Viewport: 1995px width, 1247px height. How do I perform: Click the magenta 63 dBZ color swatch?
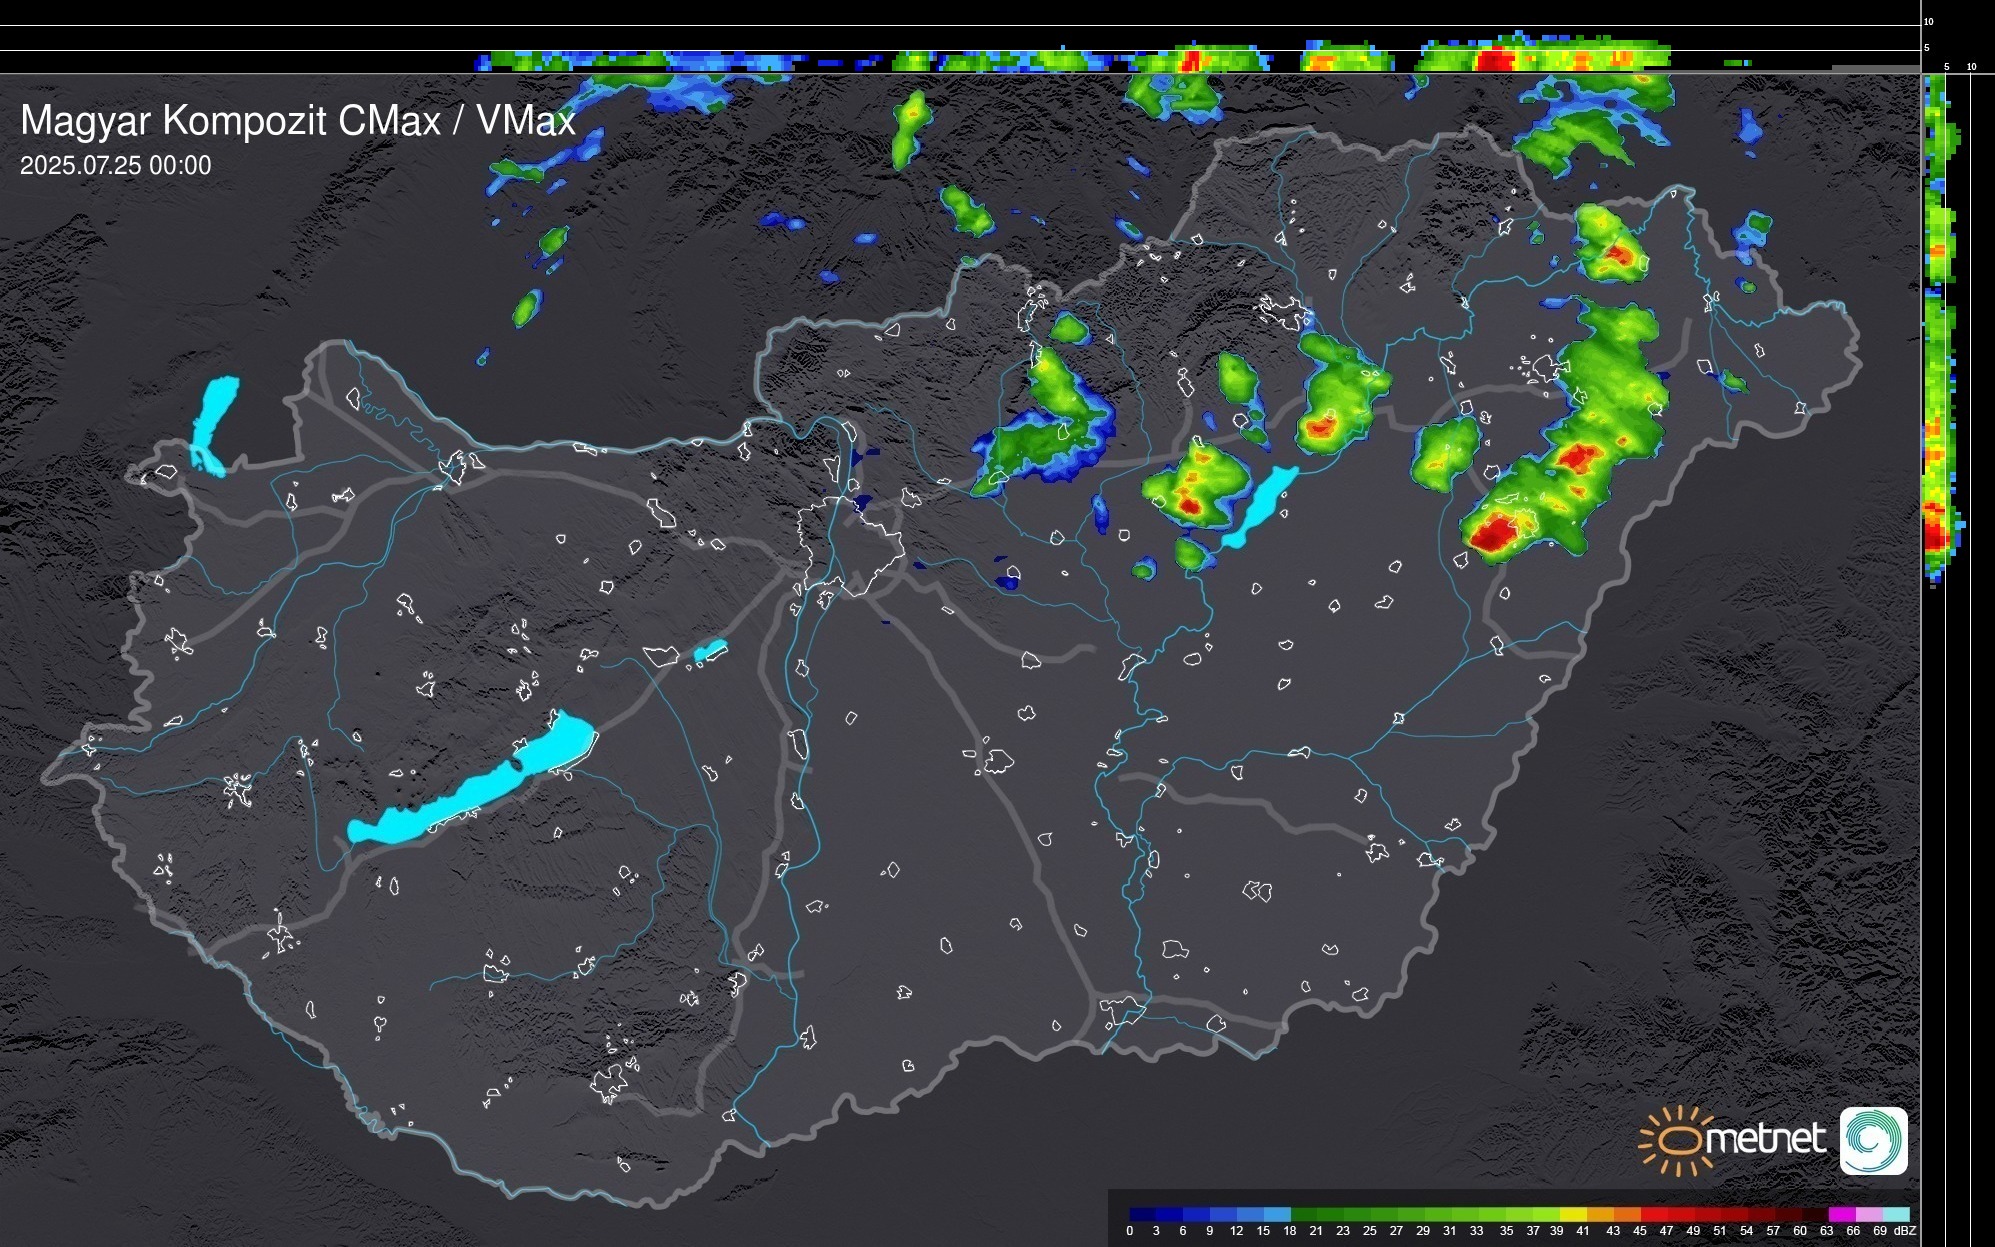tap(1841, 1214)
